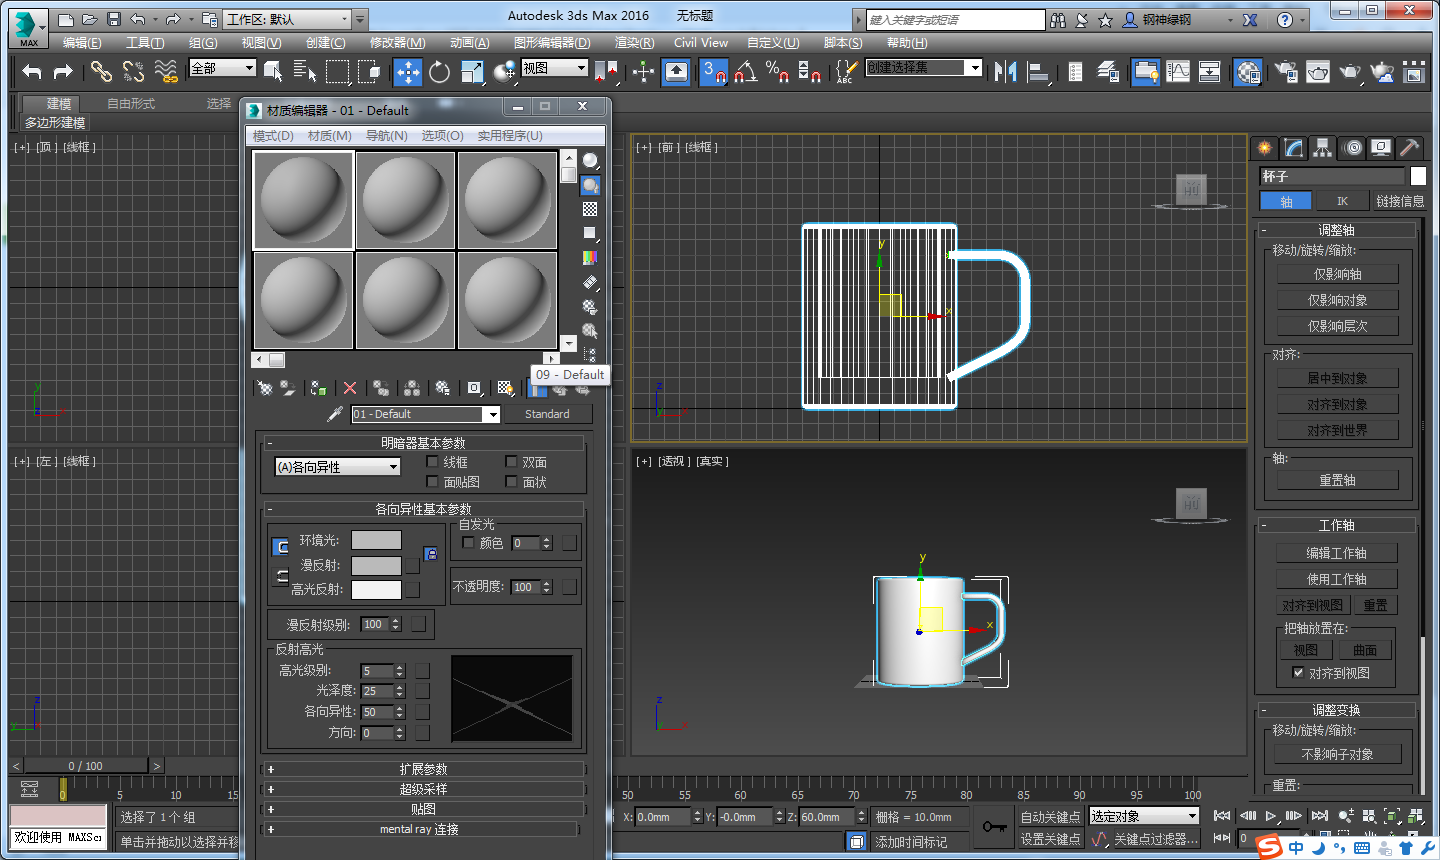Open the 创建选择集 dropdown
The image size is (1440, 860).
coord(924,68)
